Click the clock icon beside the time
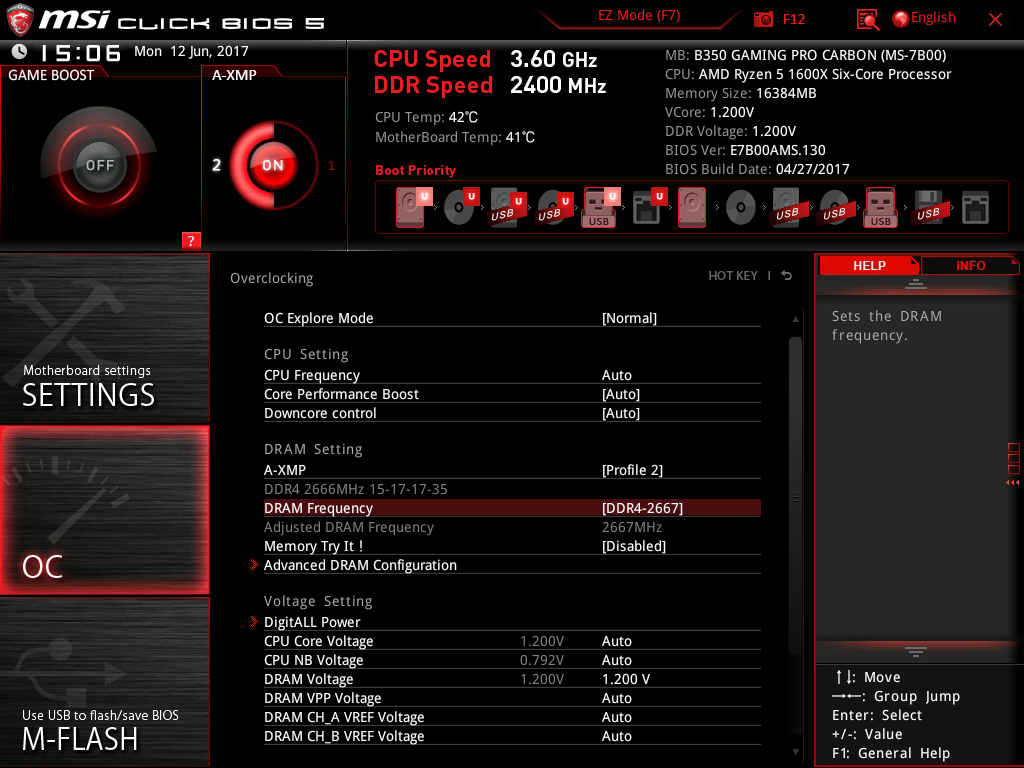The image size is (1024, 768). (20, 52)
